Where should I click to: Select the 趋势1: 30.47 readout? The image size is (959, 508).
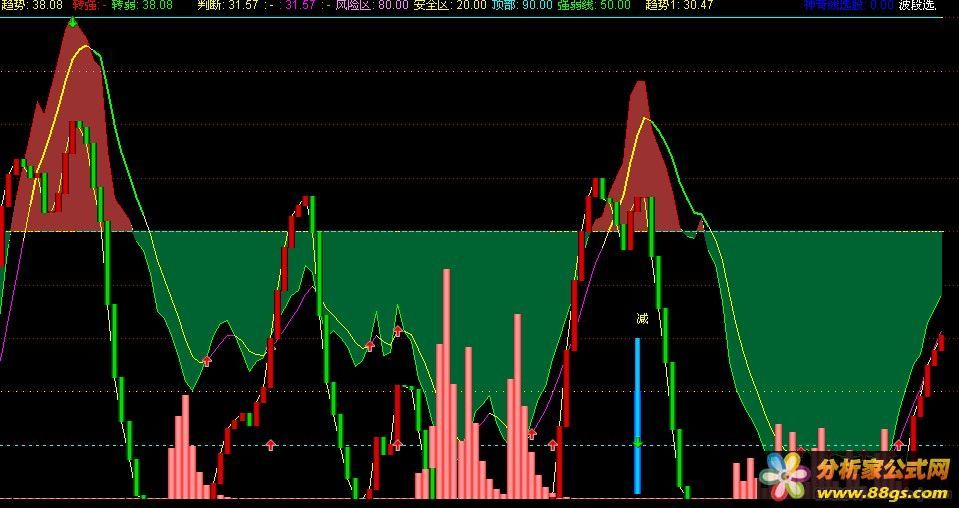[679, 6]
